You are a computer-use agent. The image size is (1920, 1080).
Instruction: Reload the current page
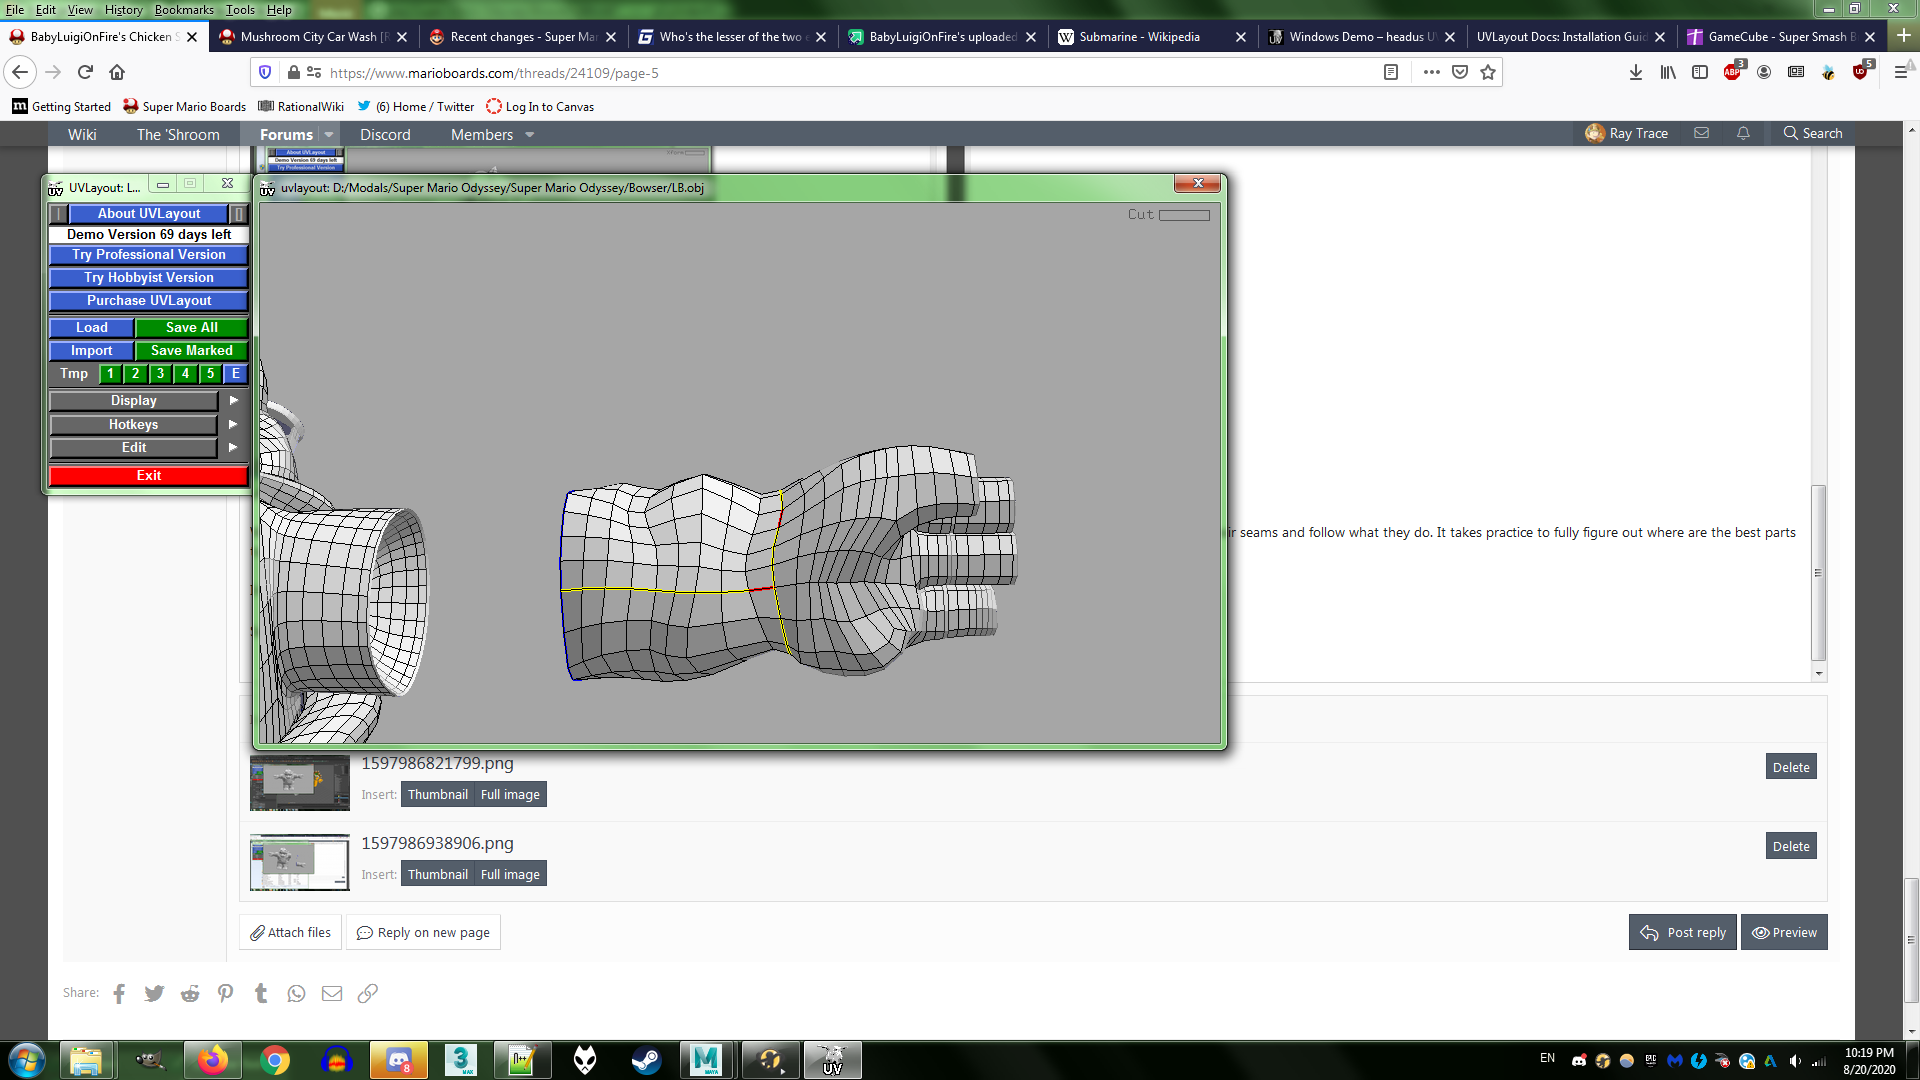pyautogui.click(x=85, y=72)
